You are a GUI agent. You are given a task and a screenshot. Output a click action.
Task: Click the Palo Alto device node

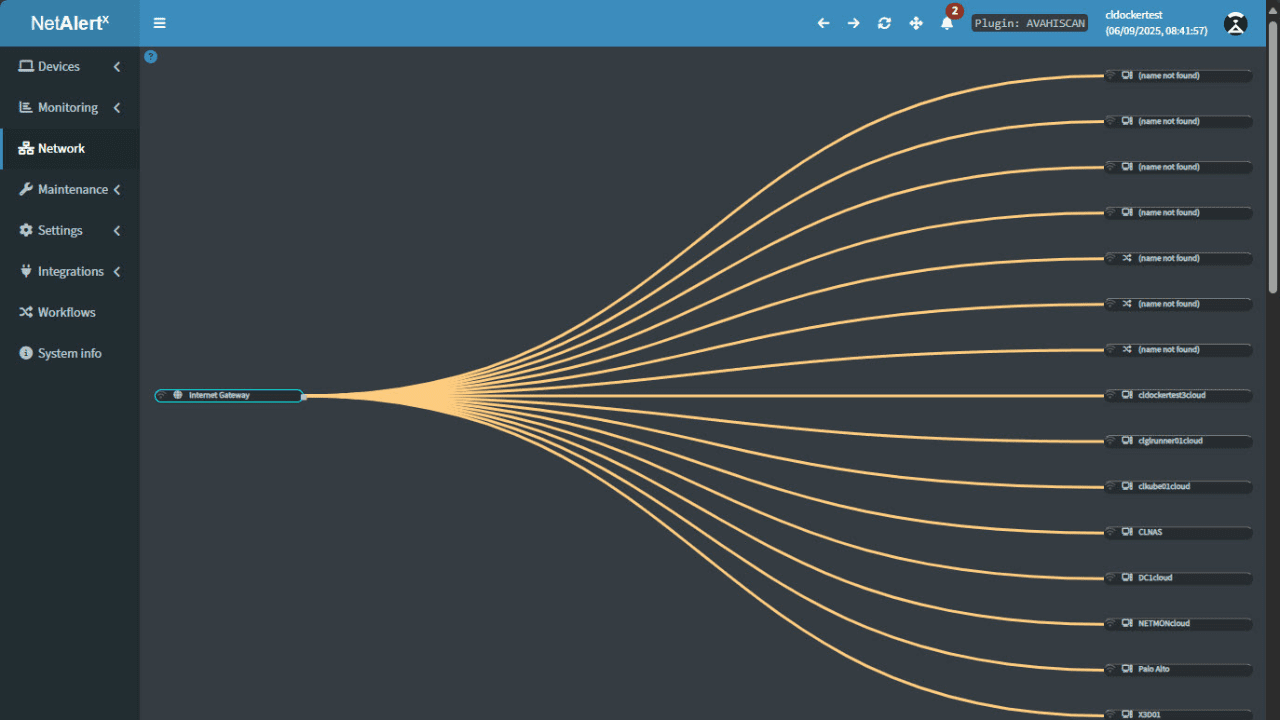[1178, 669]
